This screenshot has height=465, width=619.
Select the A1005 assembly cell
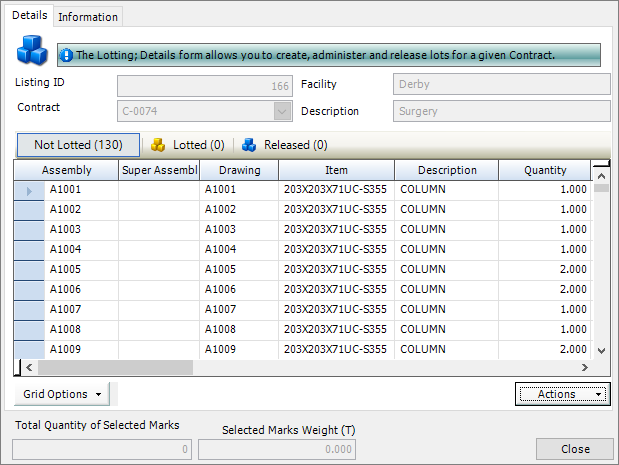80,269
